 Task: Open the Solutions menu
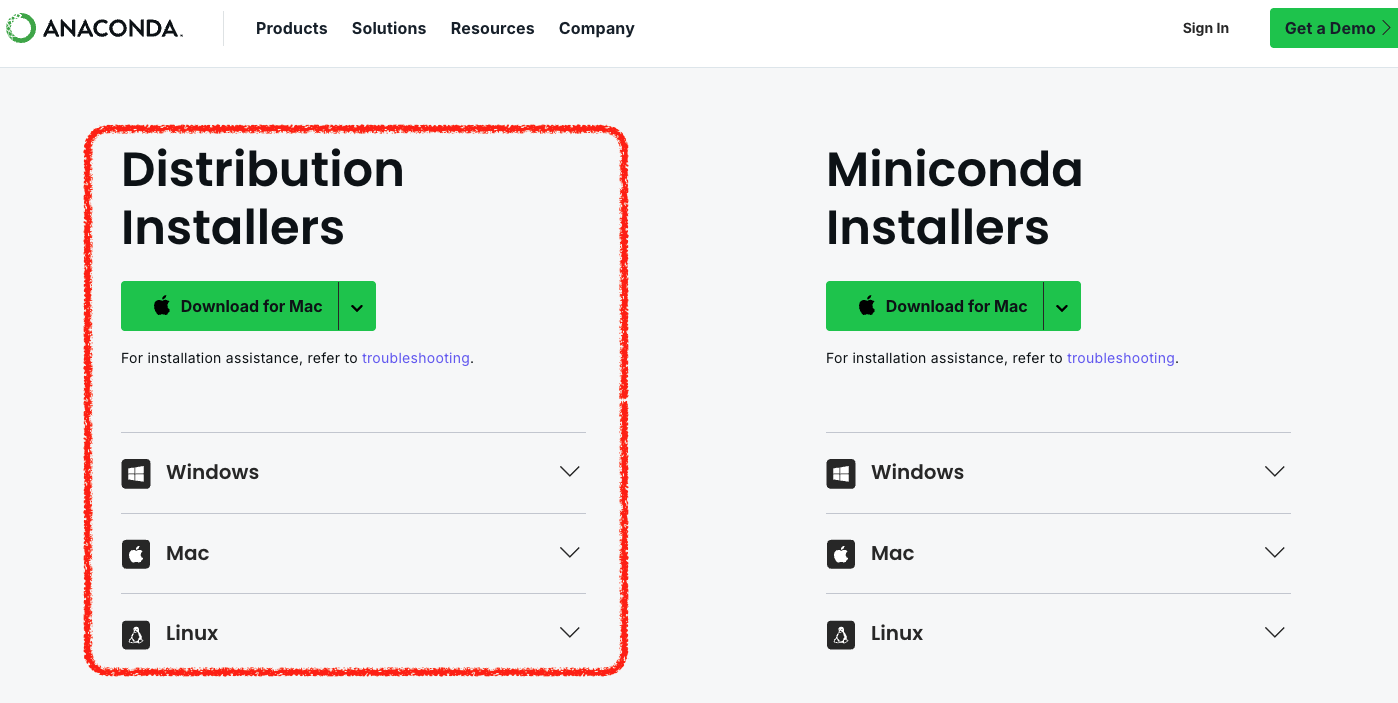point(389,28)
